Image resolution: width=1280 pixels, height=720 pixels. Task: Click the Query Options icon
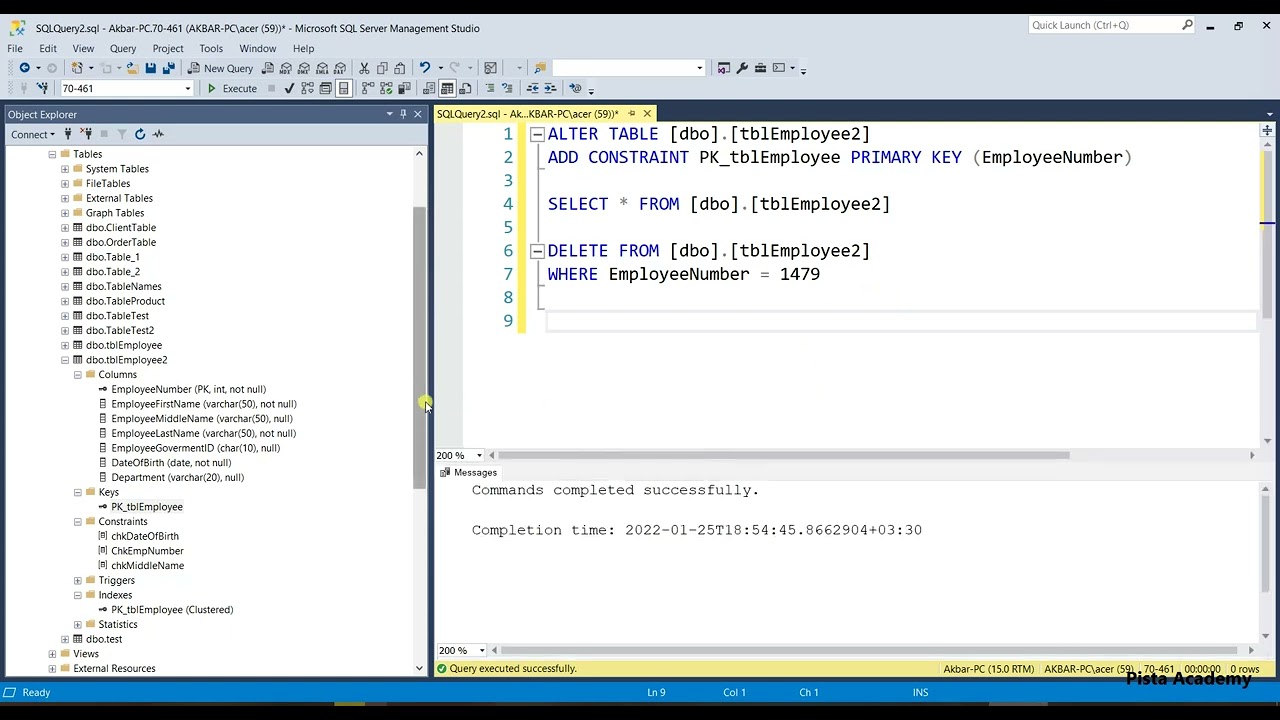325,88
